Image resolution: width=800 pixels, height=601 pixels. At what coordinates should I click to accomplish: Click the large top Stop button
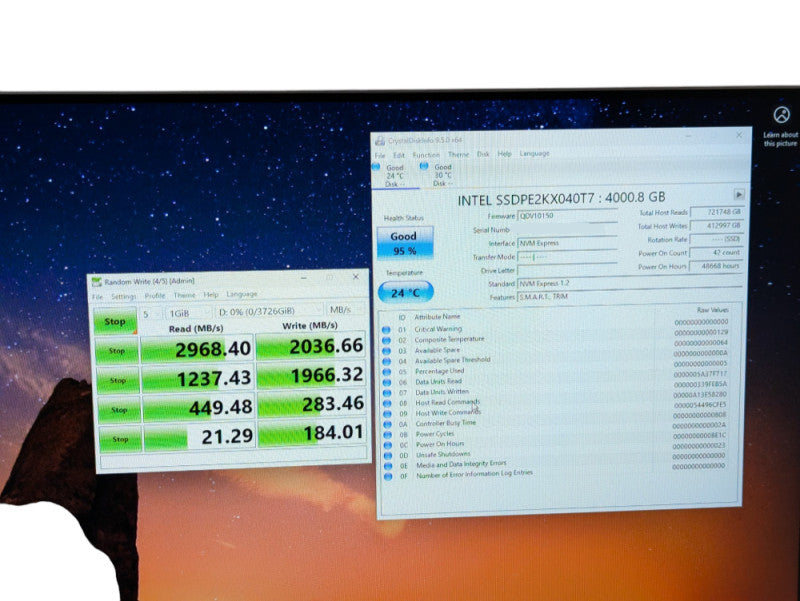click(x=115, y=321)
